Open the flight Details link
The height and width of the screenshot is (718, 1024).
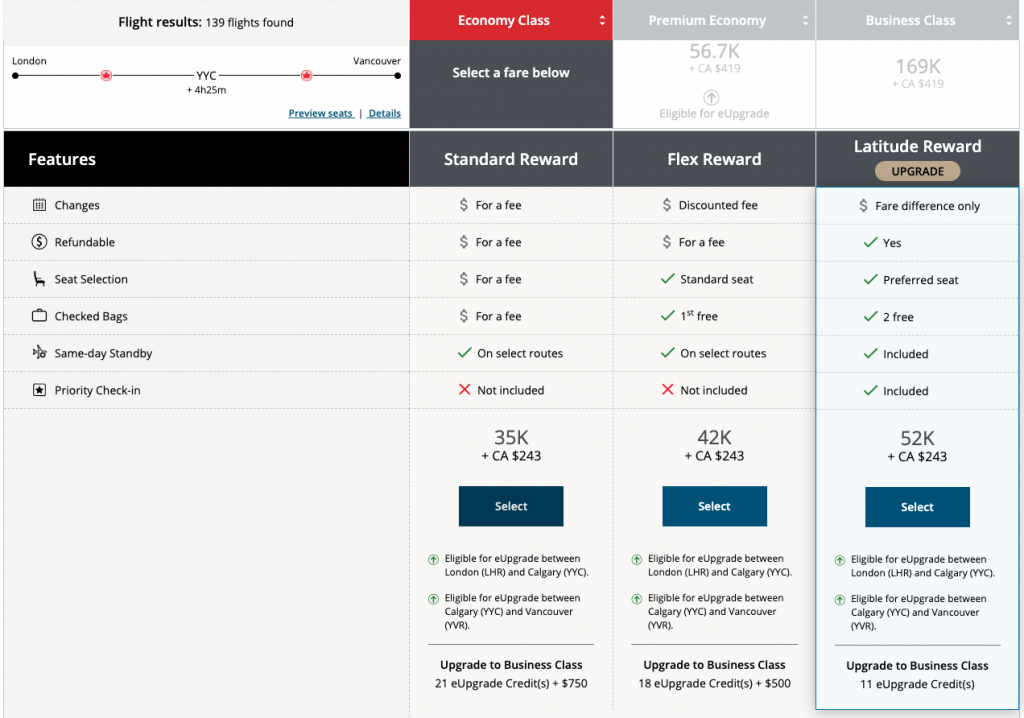(x=384, y=113)
